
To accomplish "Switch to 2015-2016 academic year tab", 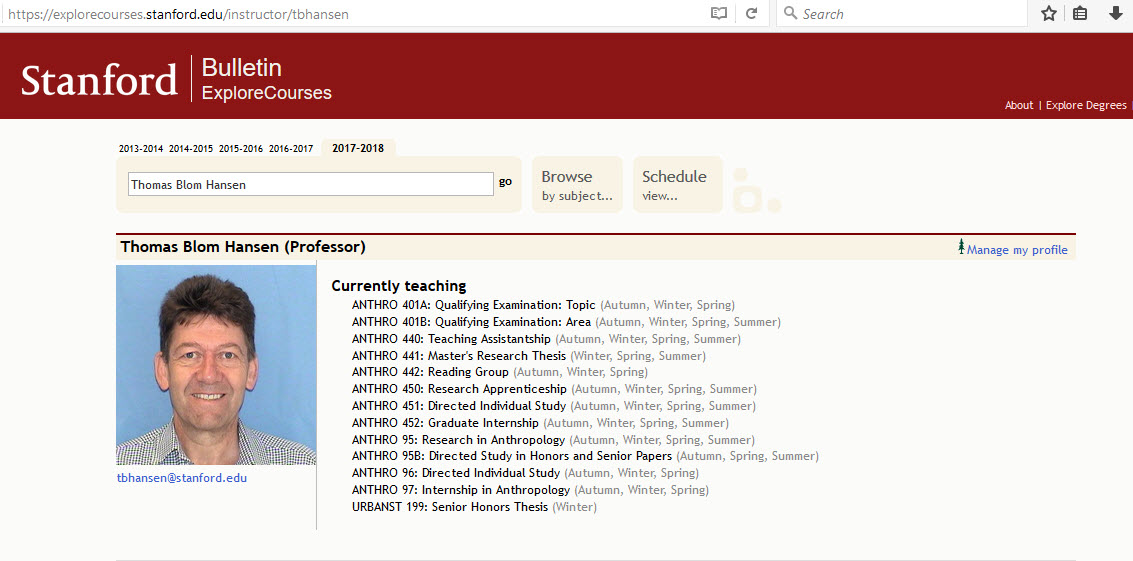I will coord(241,149).
